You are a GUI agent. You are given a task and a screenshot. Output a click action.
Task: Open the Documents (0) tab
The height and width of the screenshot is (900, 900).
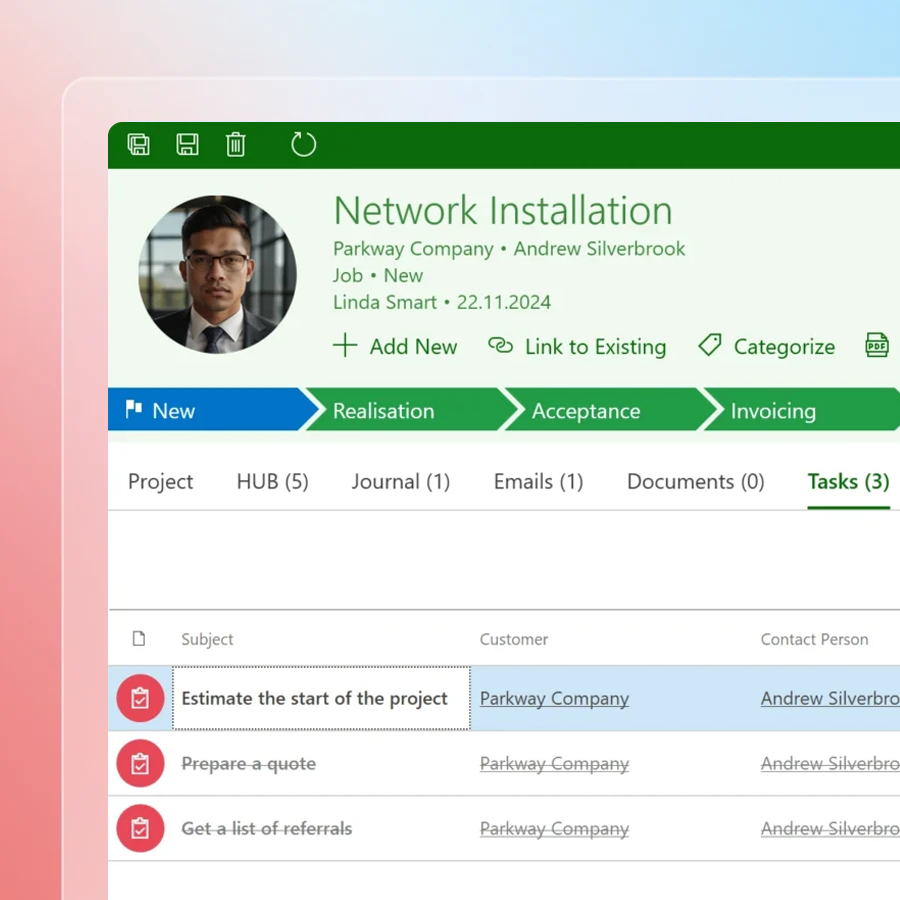[696, 482]
